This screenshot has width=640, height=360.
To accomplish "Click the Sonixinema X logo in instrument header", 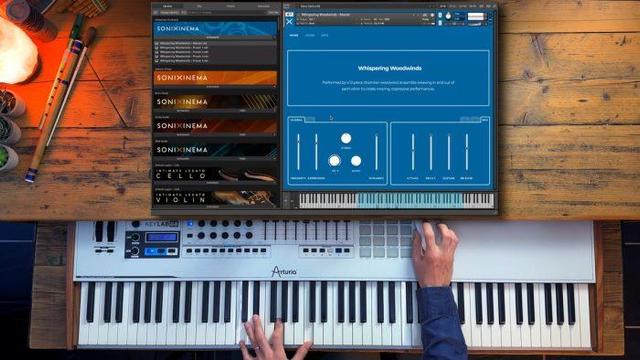I will (289, 22).
